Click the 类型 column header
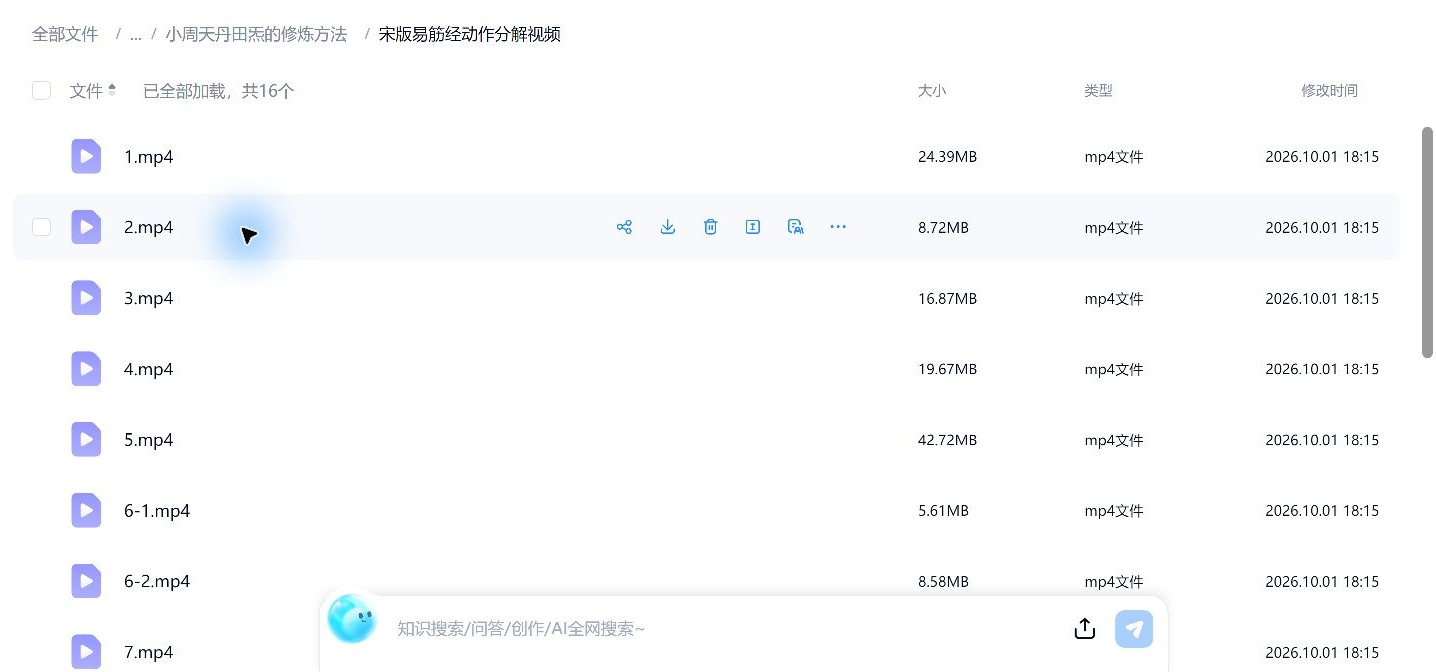Image resolution: width=1436 pixels, height=672 pixels. pos(1098,91)
